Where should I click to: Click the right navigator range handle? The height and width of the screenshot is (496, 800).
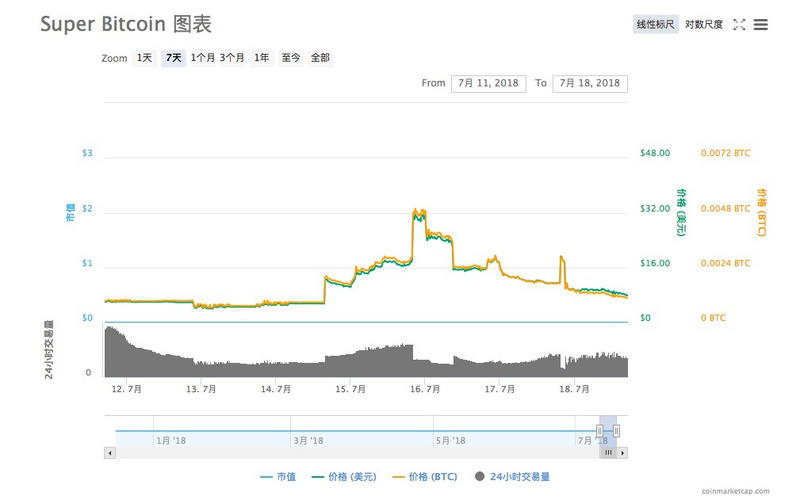616,431
